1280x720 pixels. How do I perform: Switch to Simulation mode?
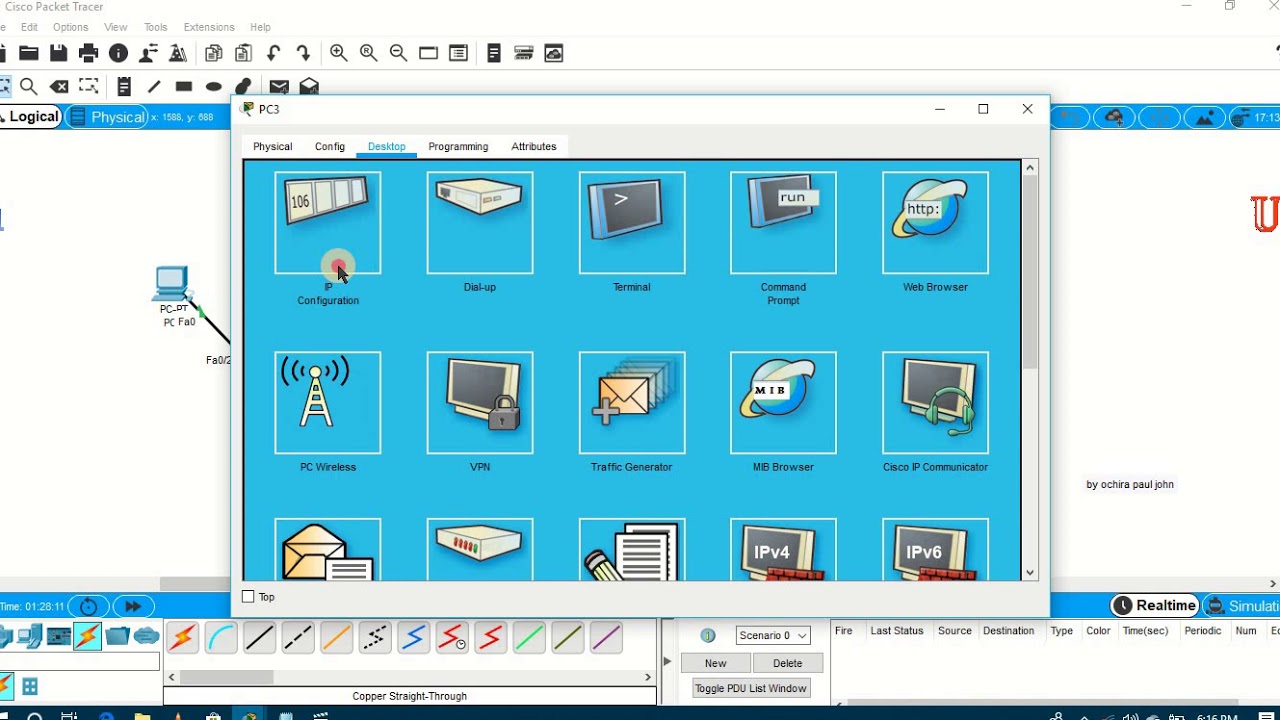[1241, 606]
